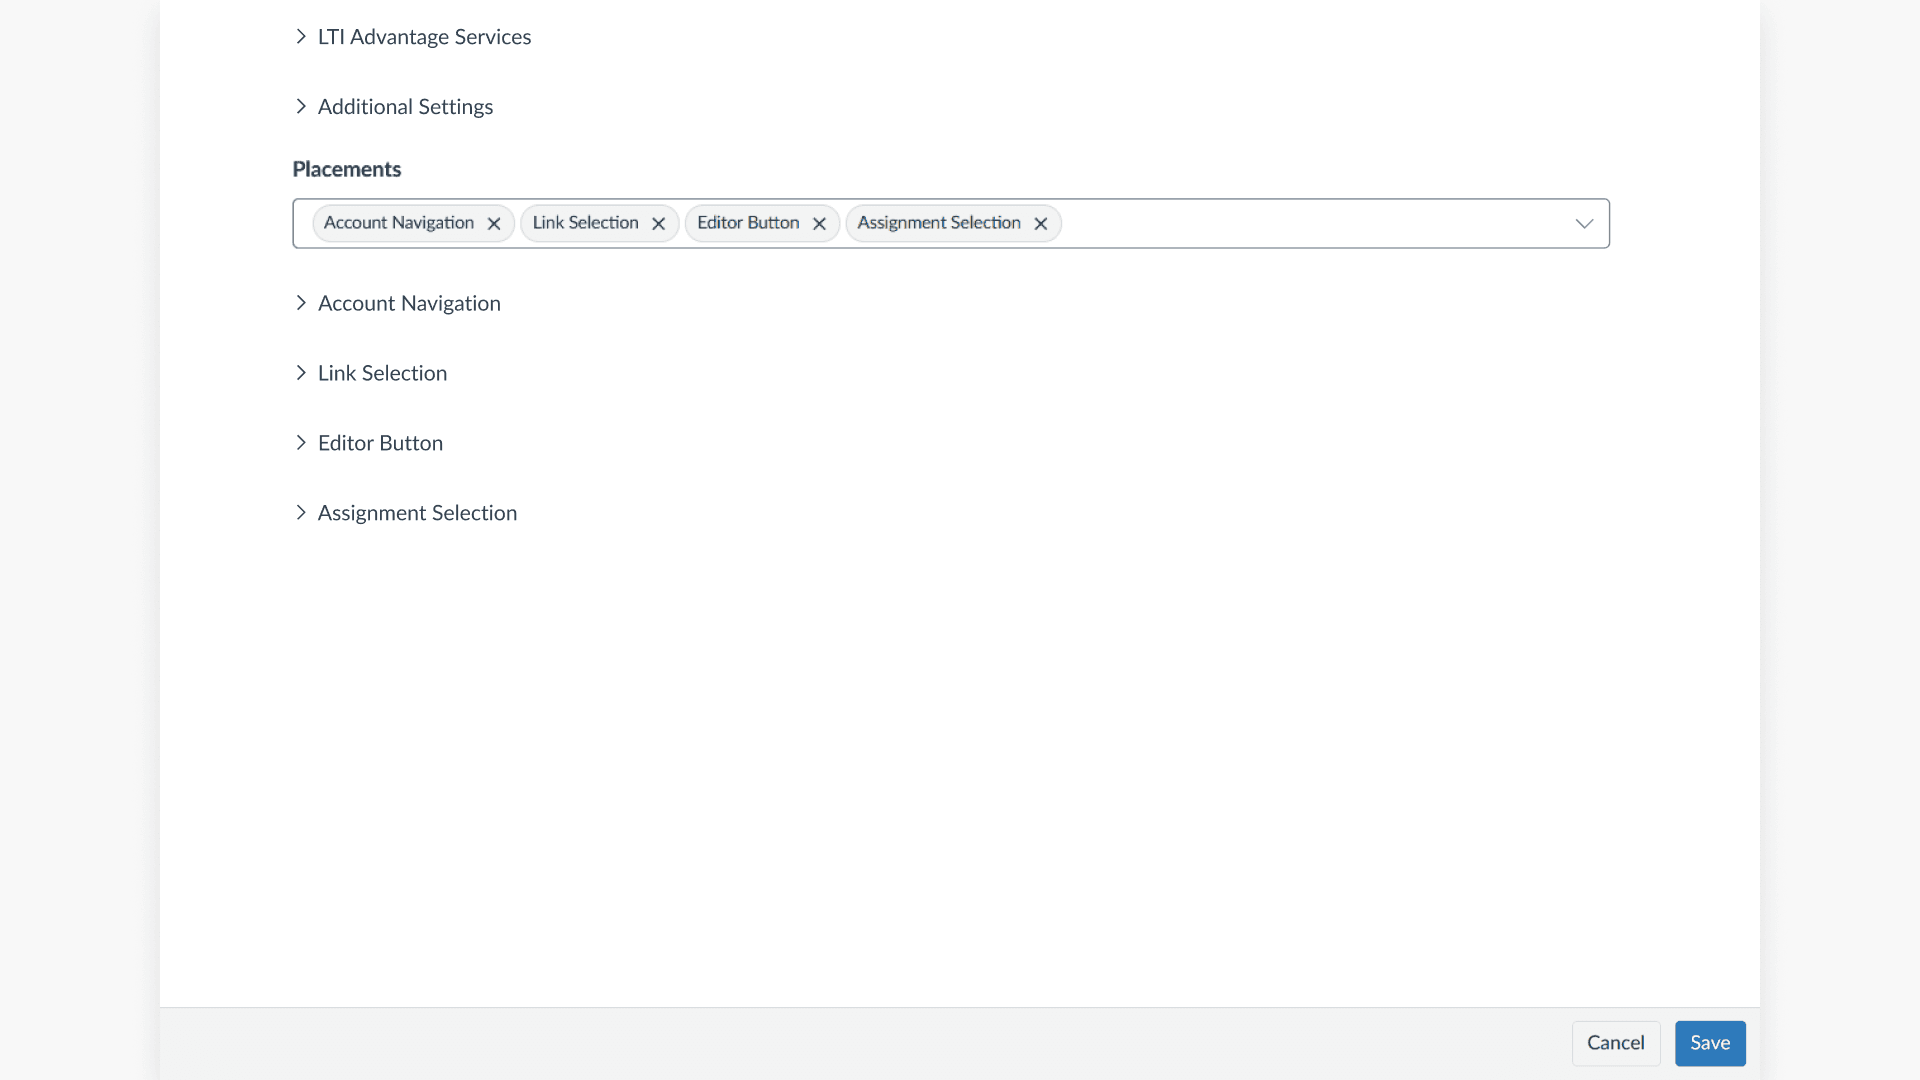Select the Account Navigation tag text
1920x1080 pixels.
[398, 223]
